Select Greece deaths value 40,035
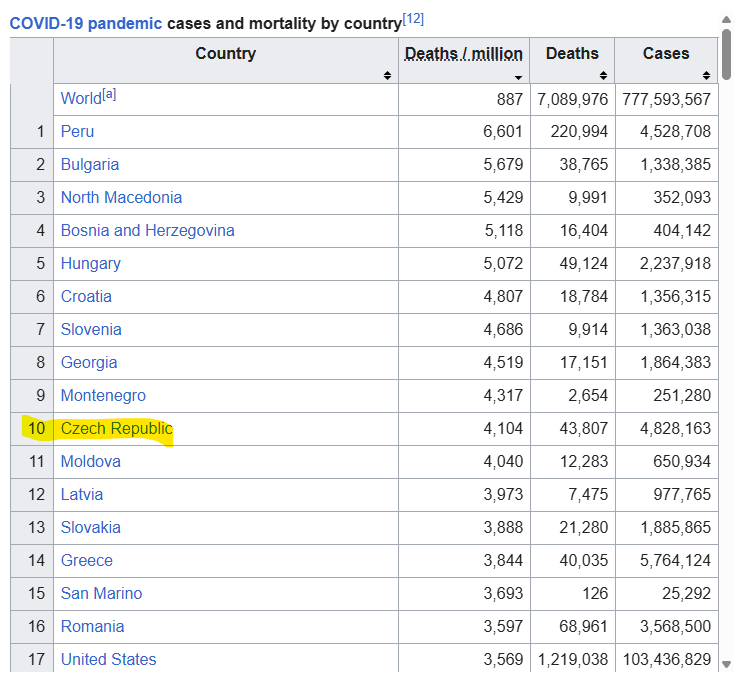This screenshot has height=692, width=740. click(x=584, y=561)
